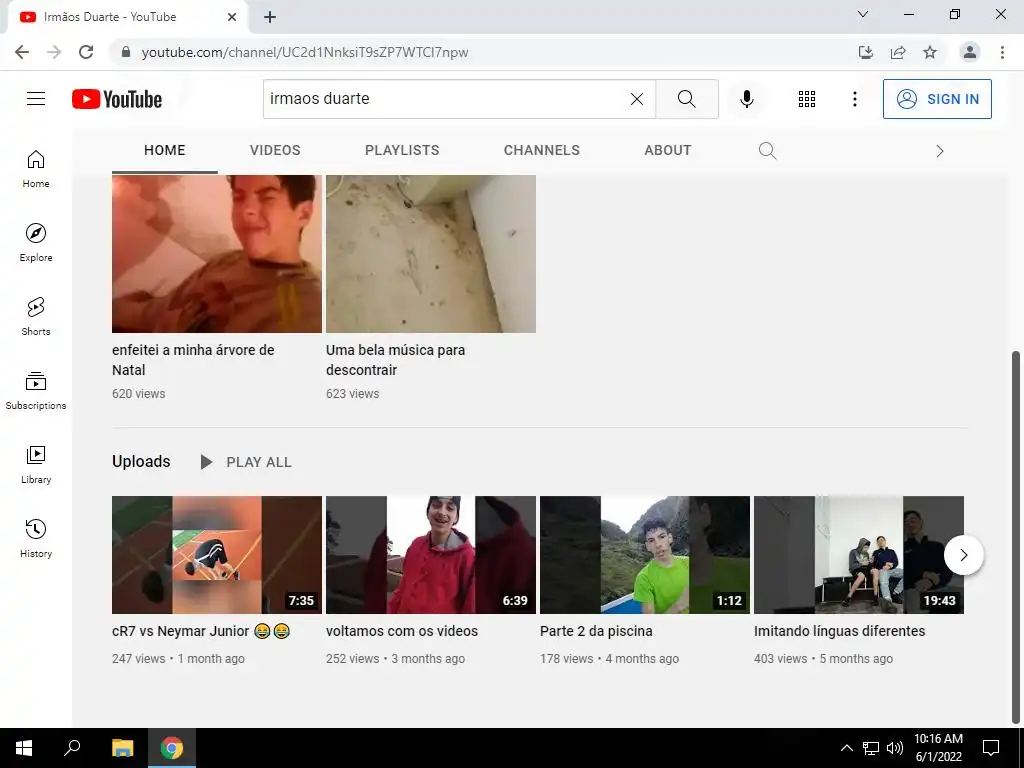Viewport: 1024px width, 768px height.
Task: Open 'Imitando línguas diferentes' title
Action: point(839,632)
